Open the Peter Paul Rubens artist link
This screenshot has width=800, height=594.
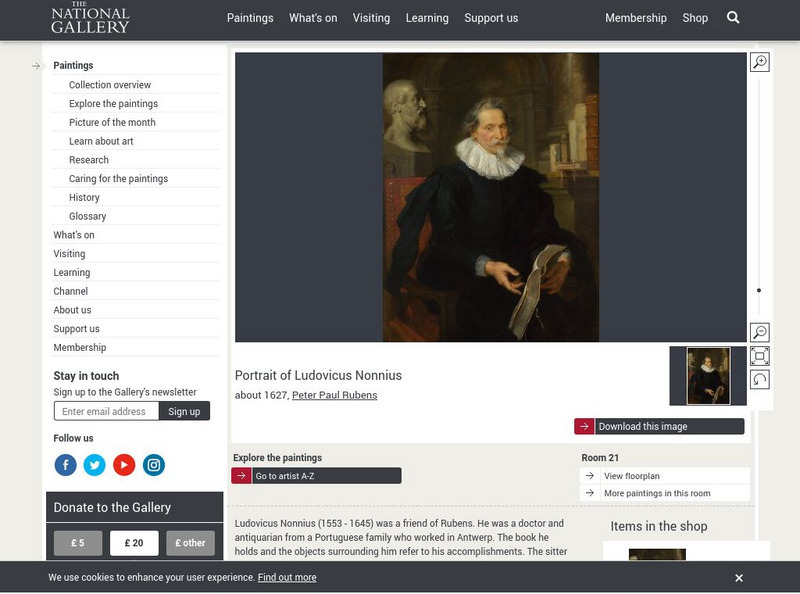335,395
